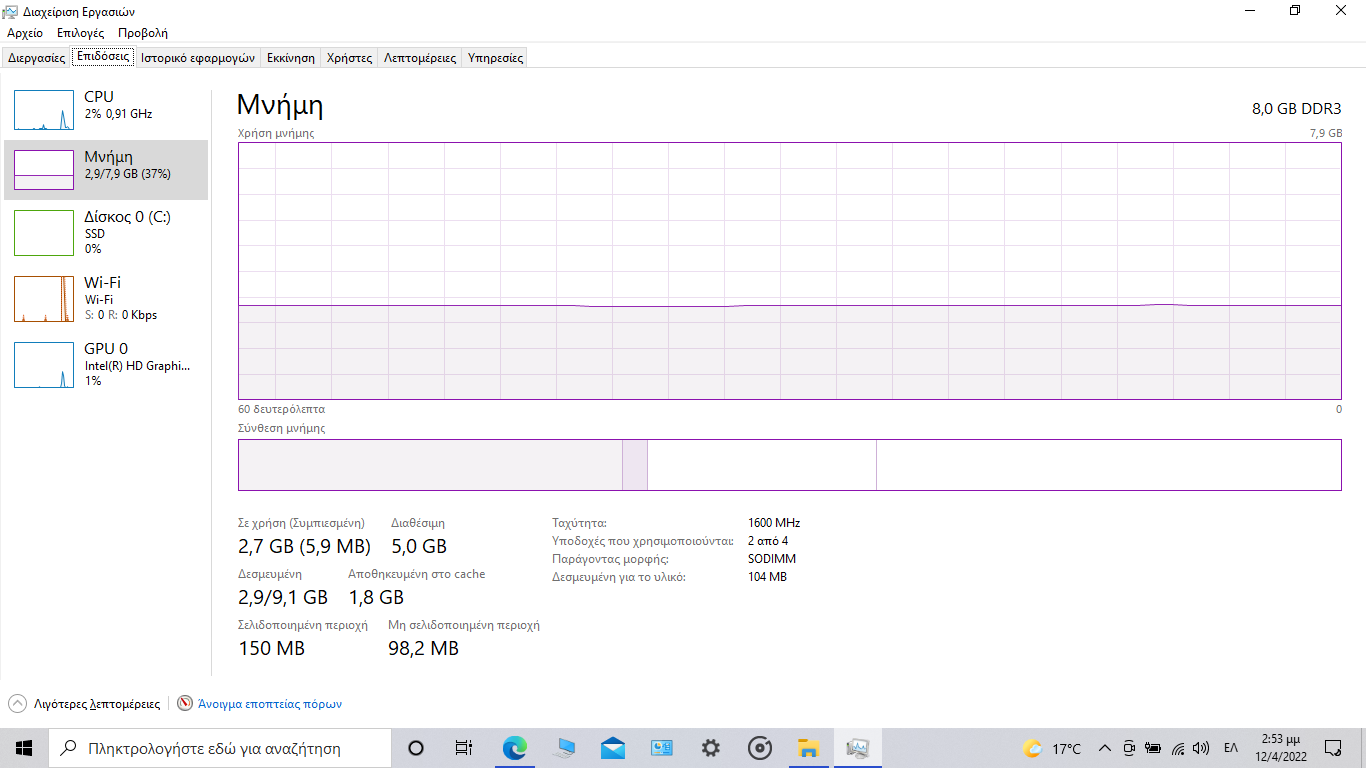Switch to the Εκκίνηση tab
1366x768 pixels.
click(291, 58)
